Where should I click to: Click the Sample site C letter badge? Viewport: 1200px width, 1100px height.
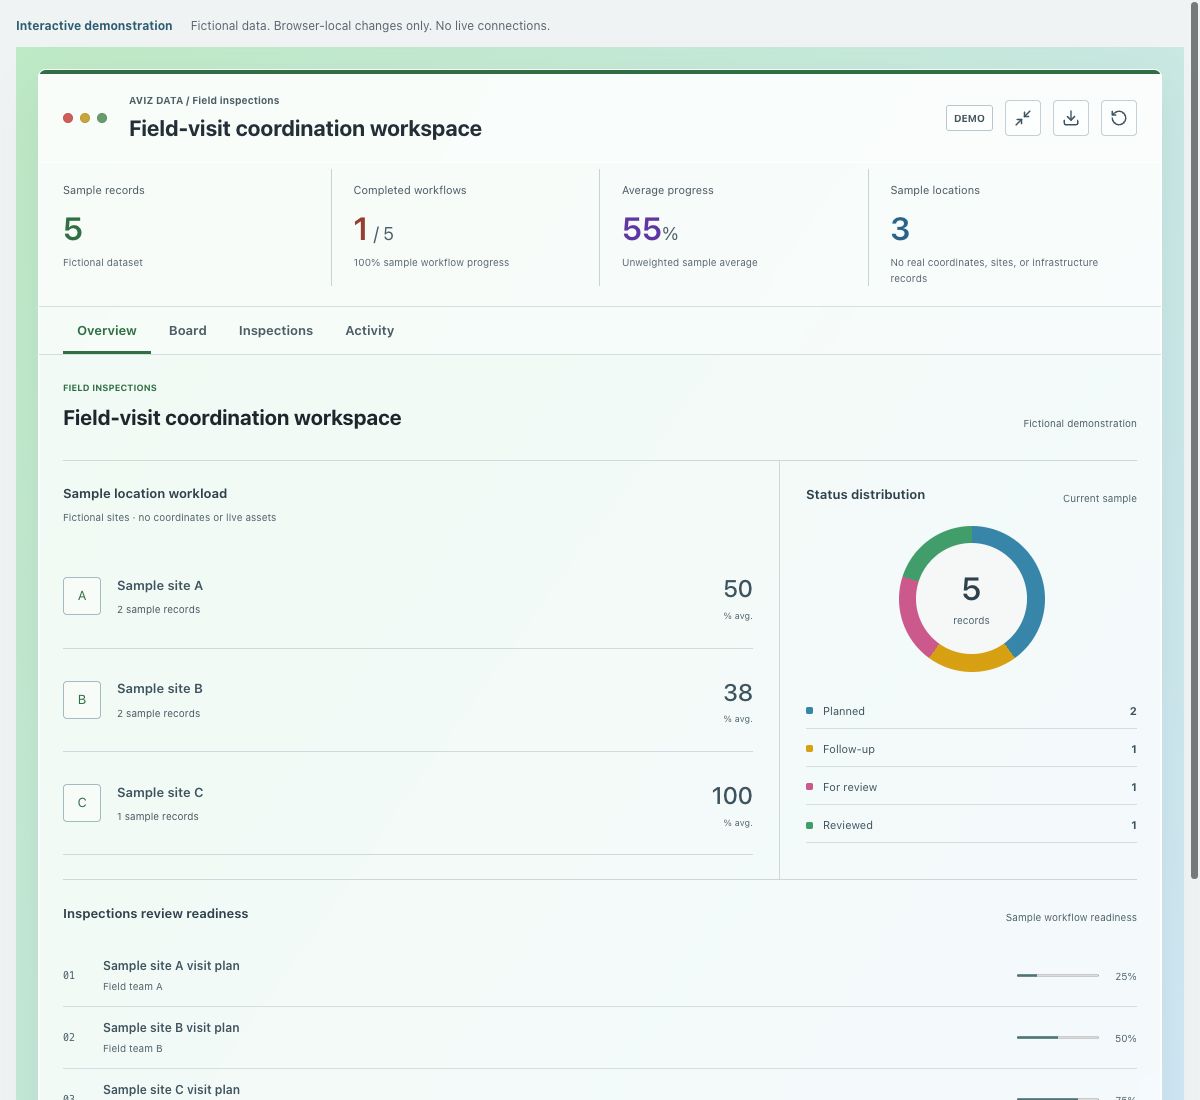(82, 803)
